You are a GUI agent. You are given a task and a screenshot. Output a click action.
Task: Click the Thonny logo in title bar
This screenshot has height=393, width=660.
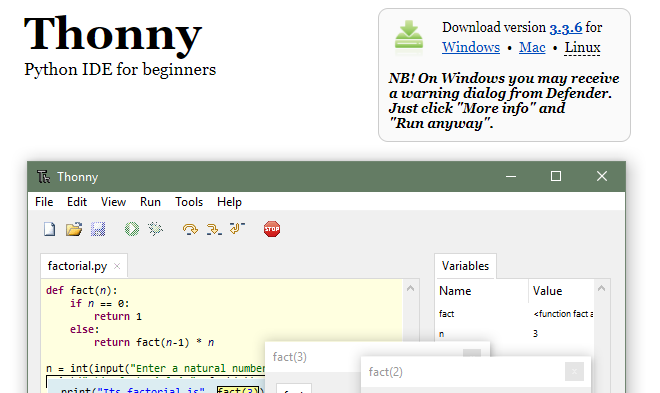43,177
